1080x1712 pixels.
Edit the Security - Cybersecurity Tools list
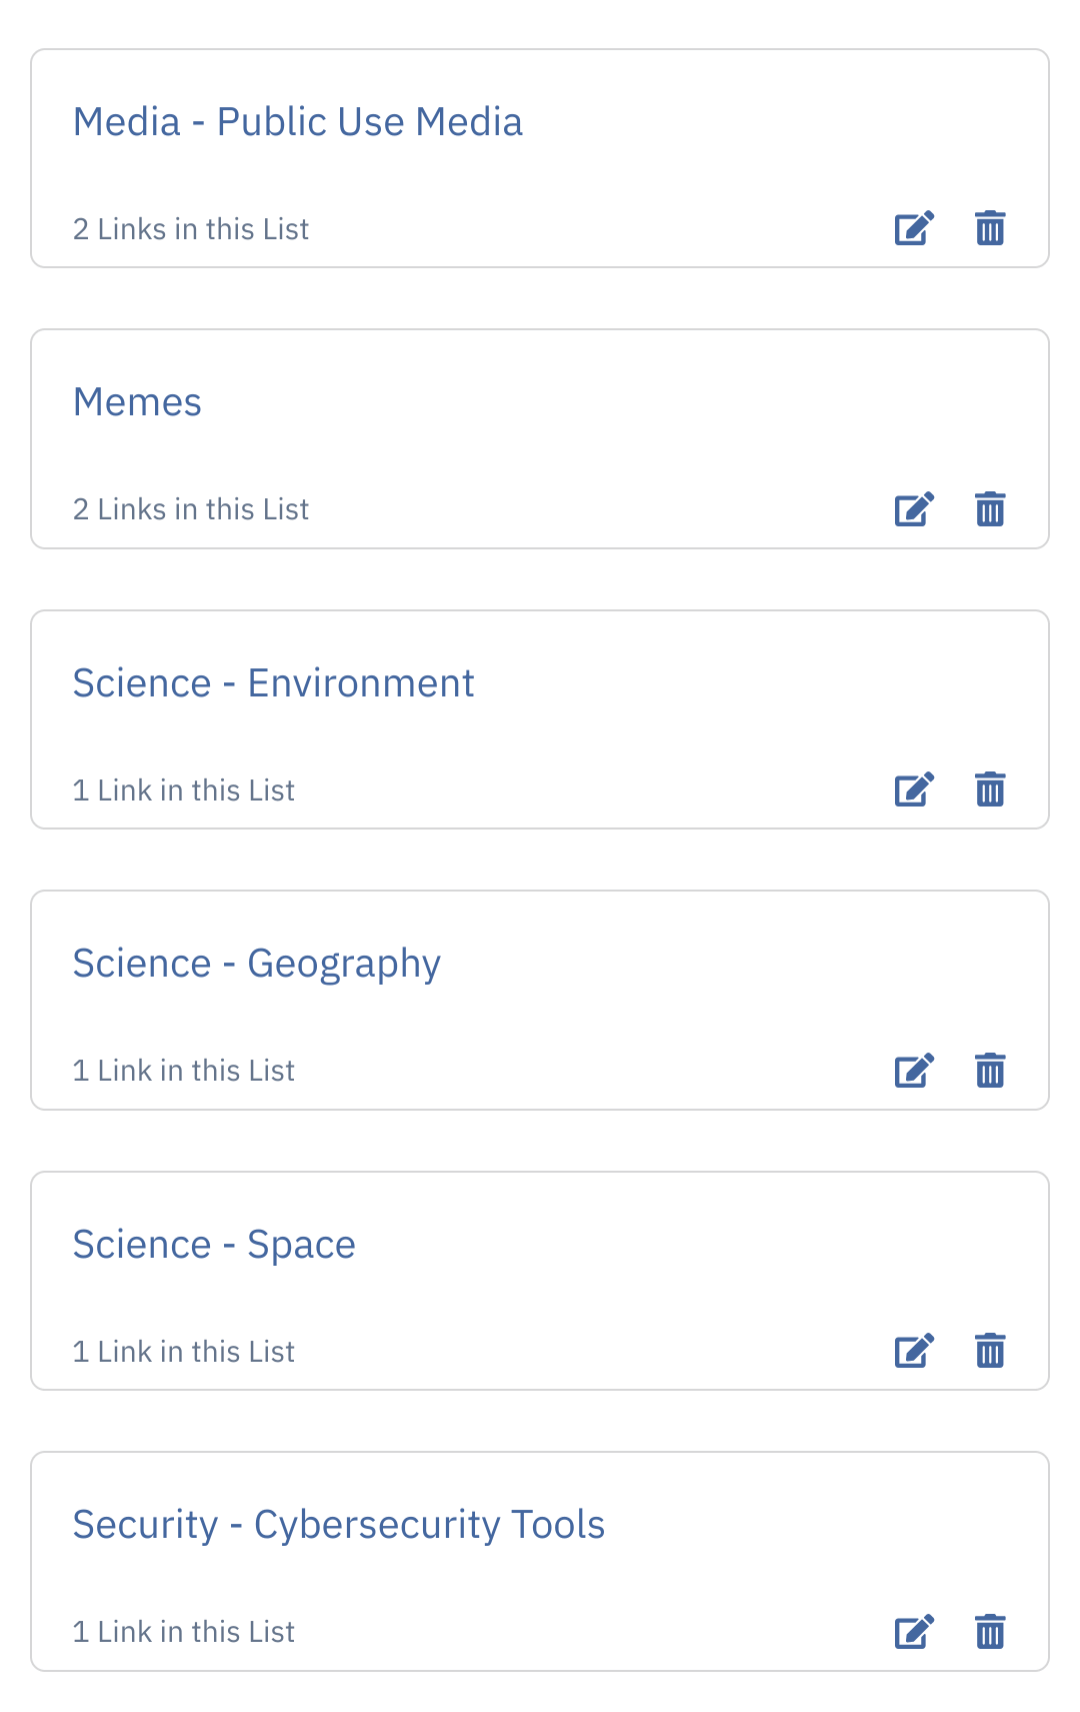(913, 1632)
